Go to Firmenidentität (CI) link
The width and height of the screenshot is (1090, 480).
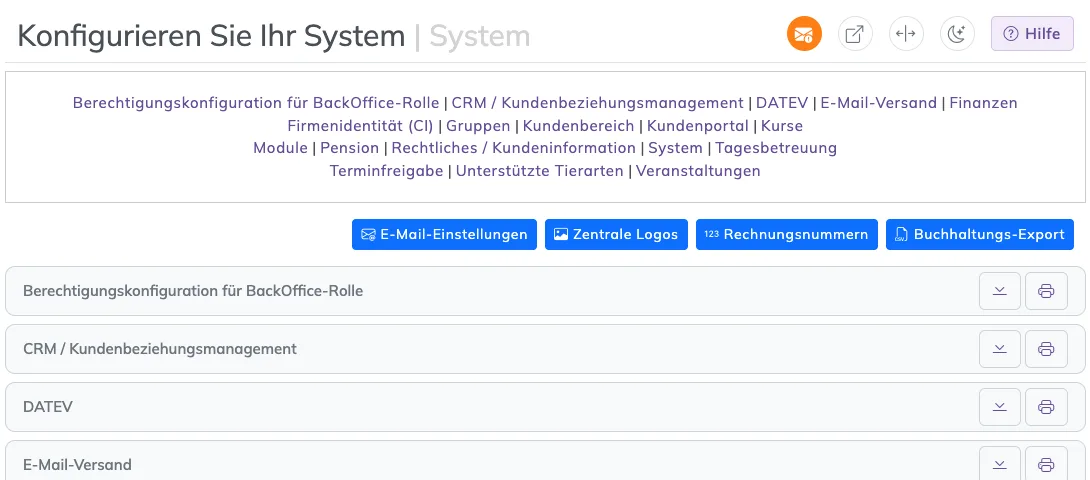360,126
